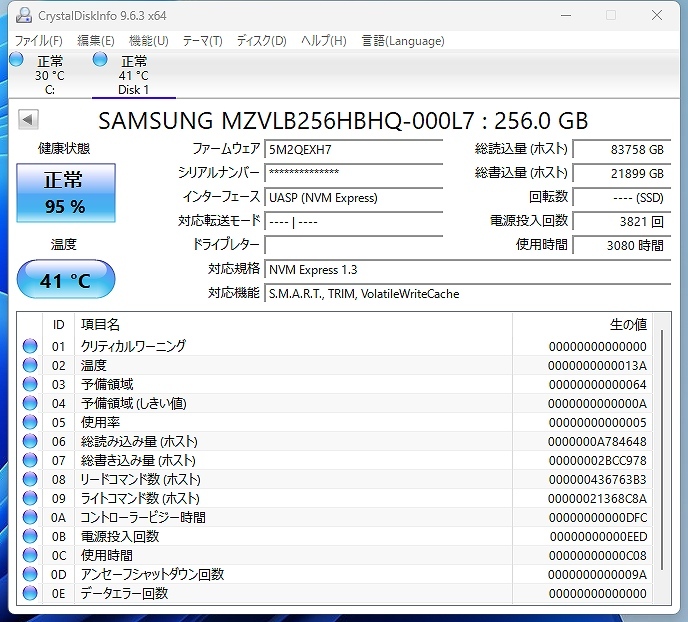The image size is (688, 622).
Task: Click status orb for row 04 予備領域 (しきい値)
Action: pyautogui.click(x=30, y=403)
